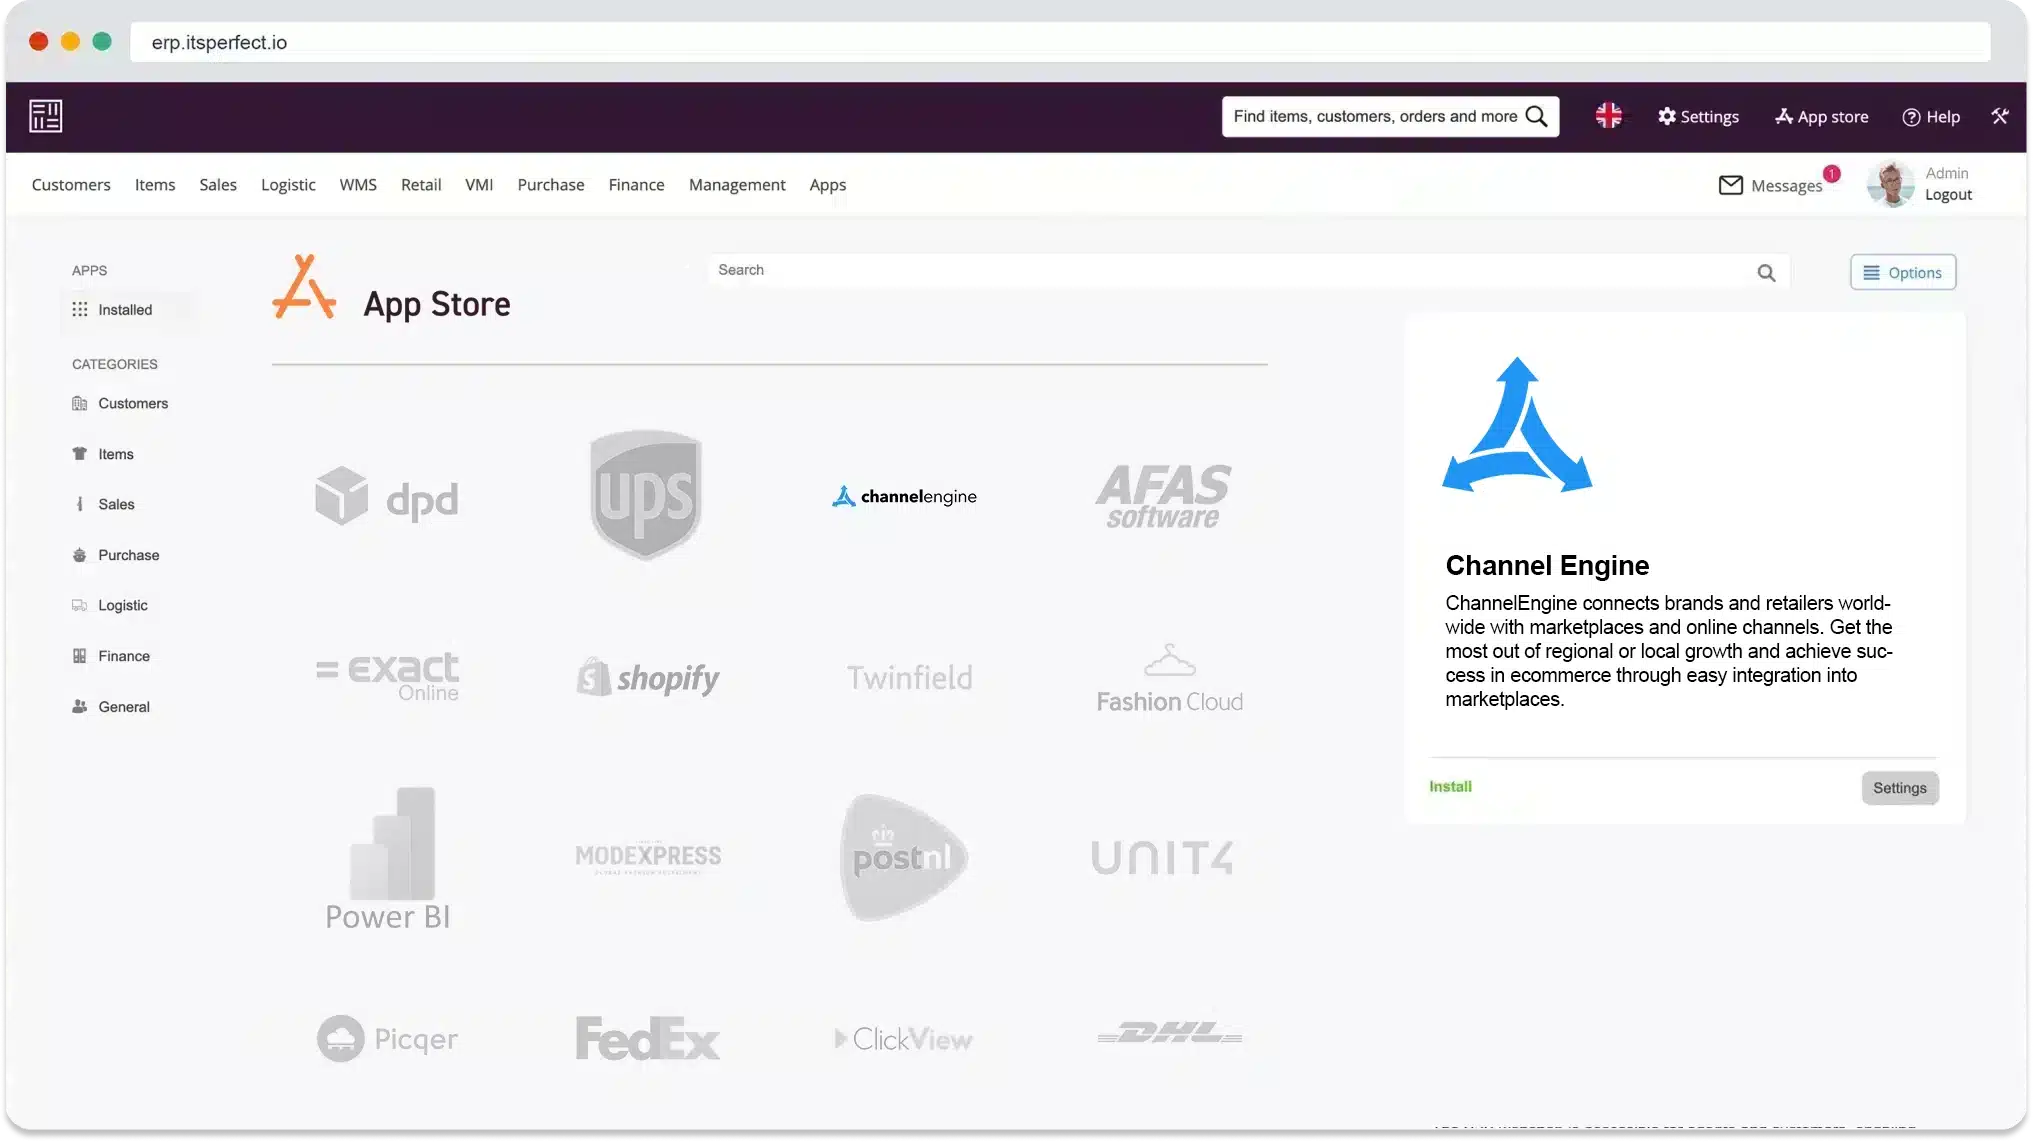The width and height of the screenshot is (2033, 1142).
Task: Open the Fashion Cloud app tile
Action: [1169, 678]
